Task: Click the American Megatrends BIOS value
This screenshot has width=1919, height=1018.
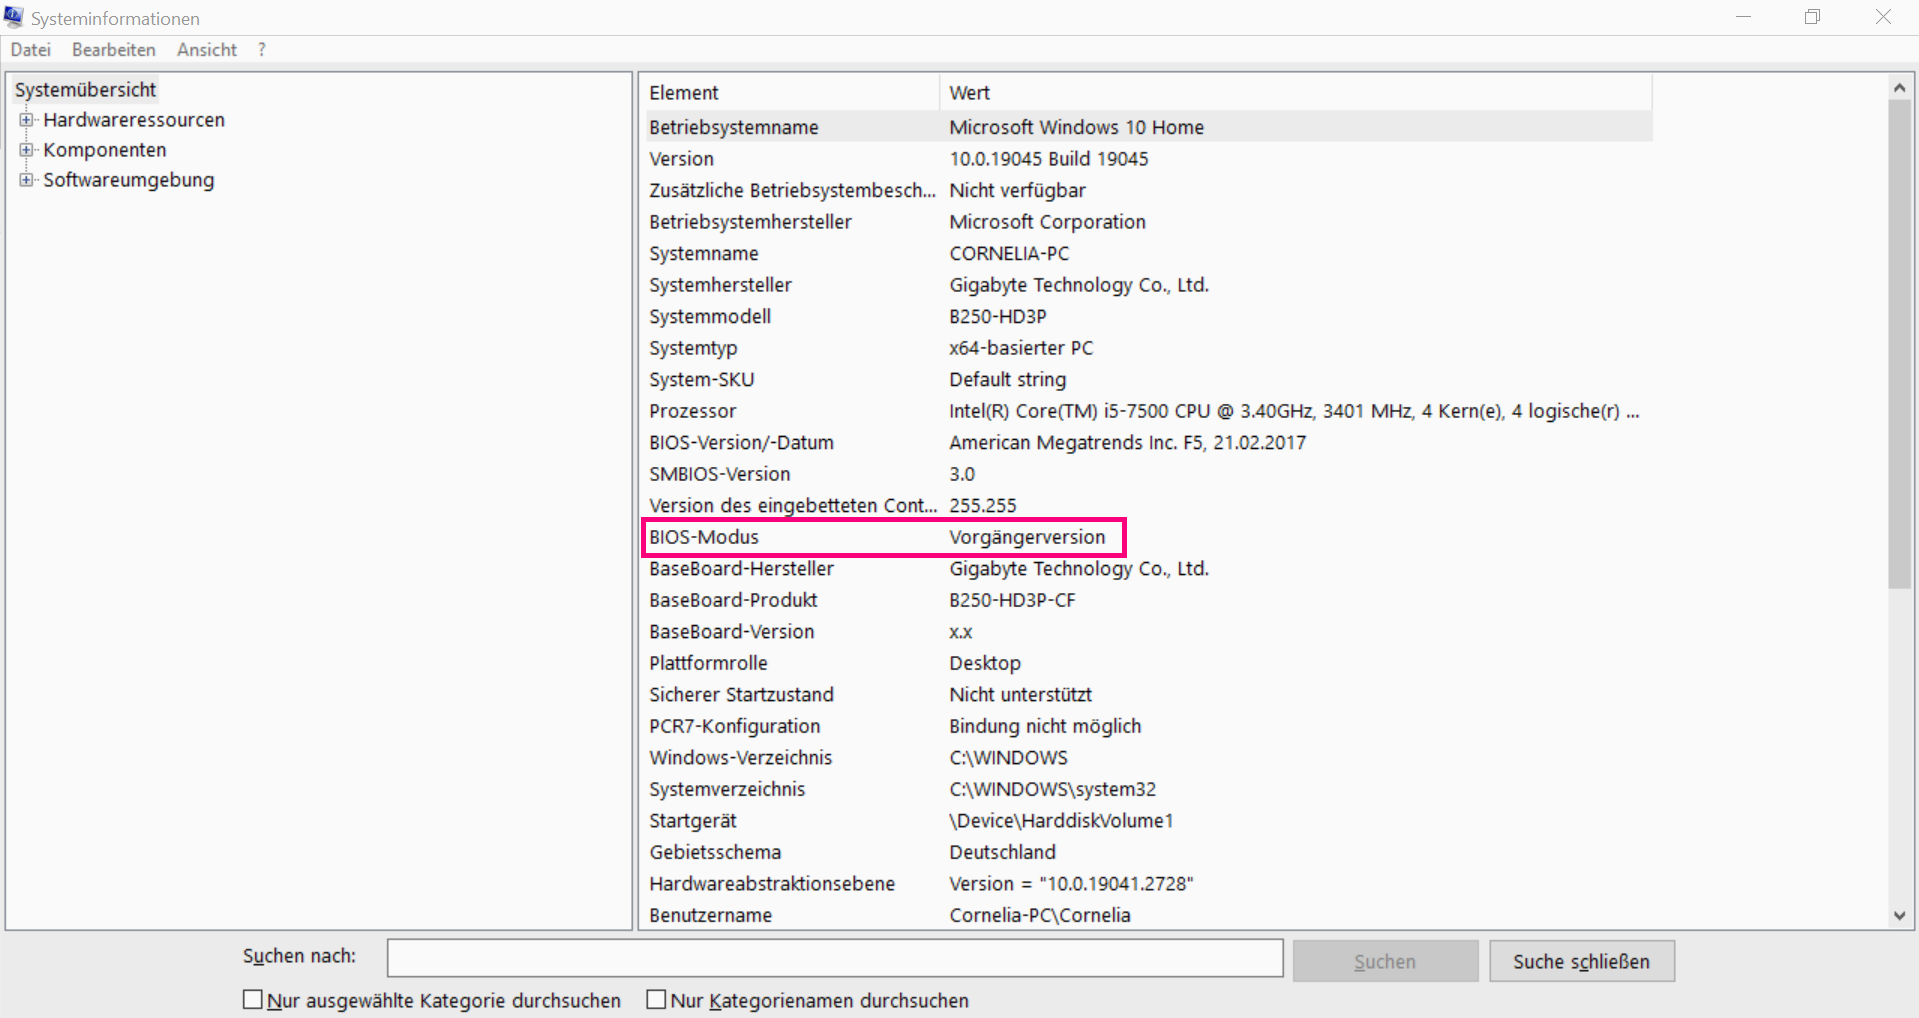Action: [1127, 443]
